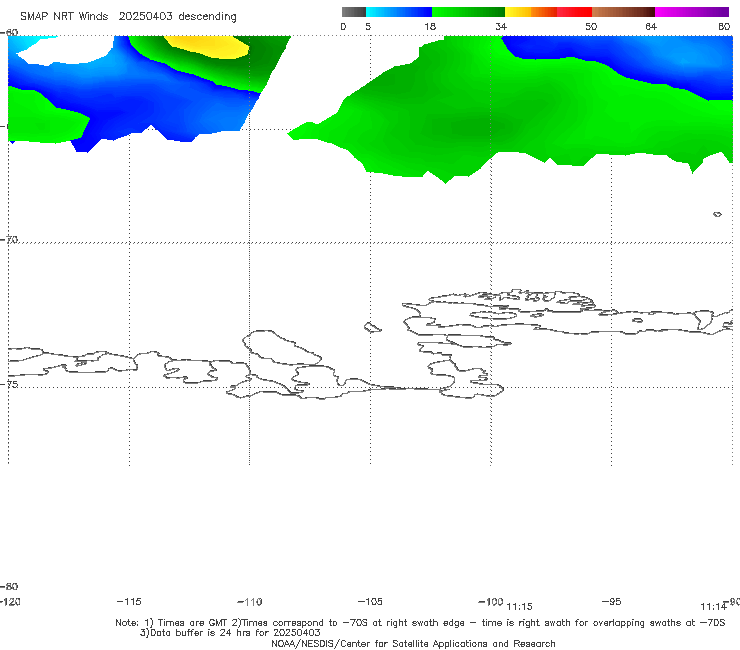
Task: Click the longitude label '-110'
Action: [x=250, y=602]
